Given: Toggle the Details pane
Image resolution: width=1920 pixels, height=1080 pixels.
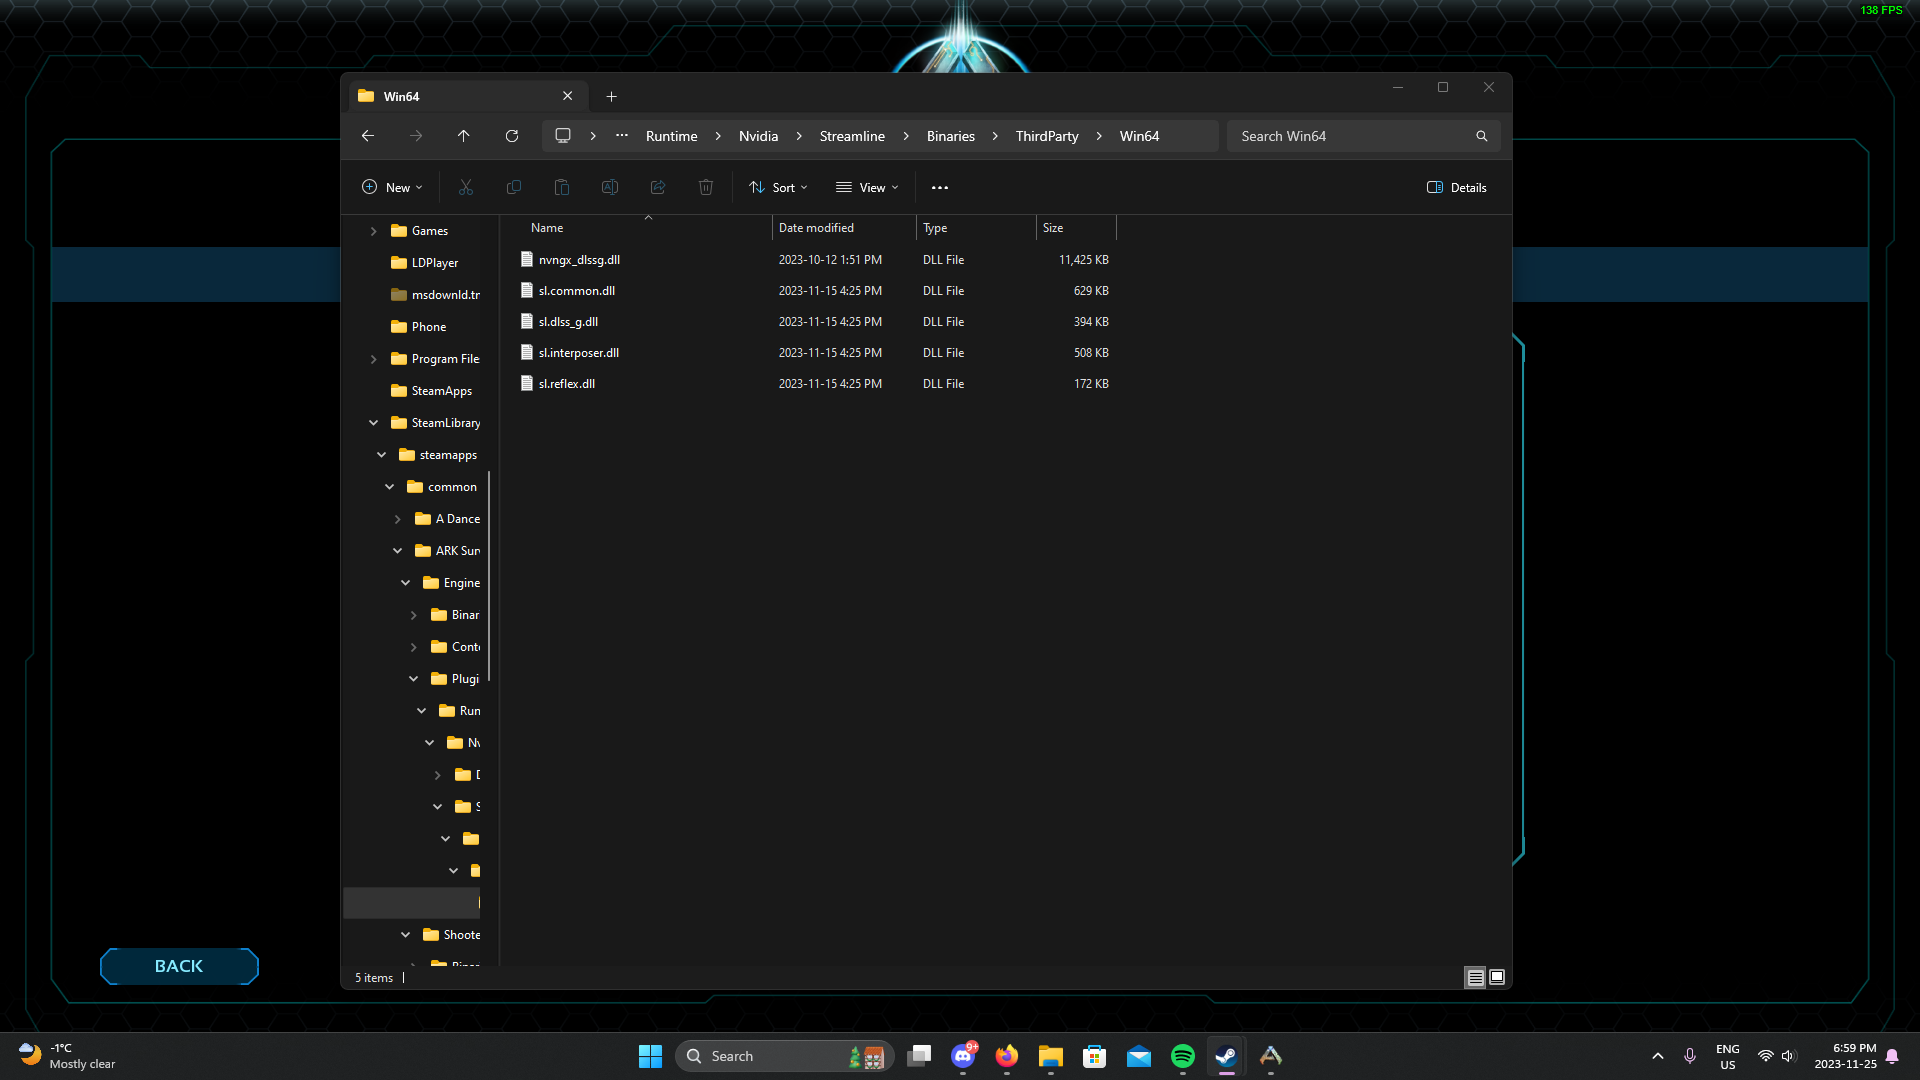Looking at the screenshot, I should tap(1456, 187).
